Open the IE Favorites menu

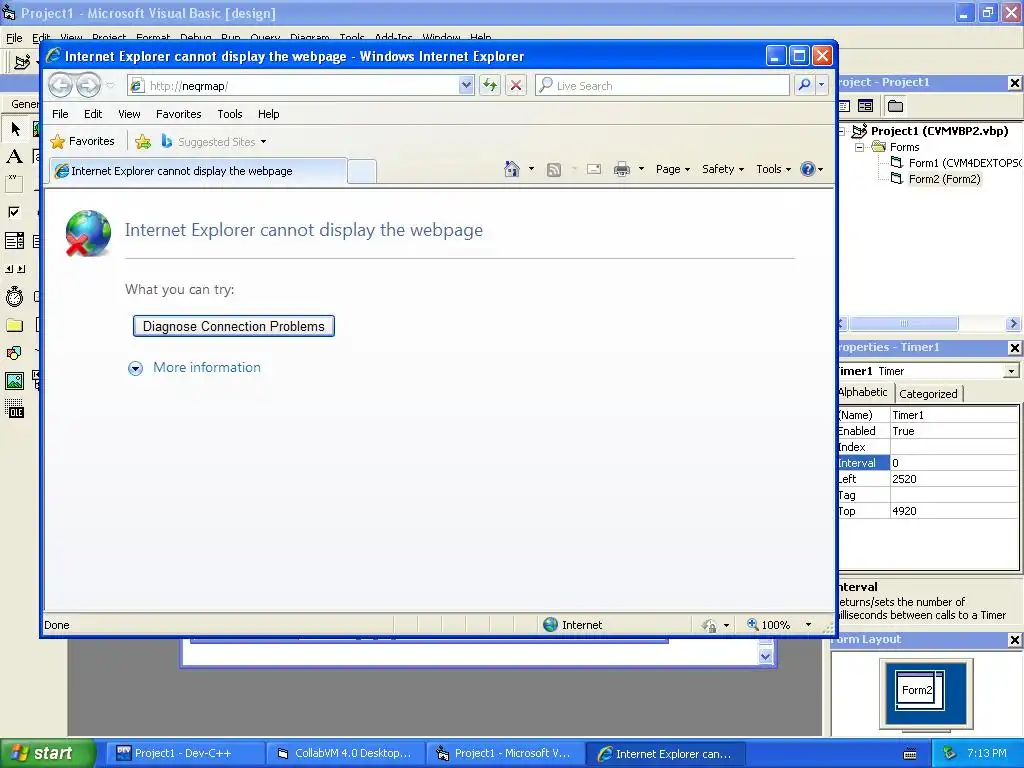(178, 114)
